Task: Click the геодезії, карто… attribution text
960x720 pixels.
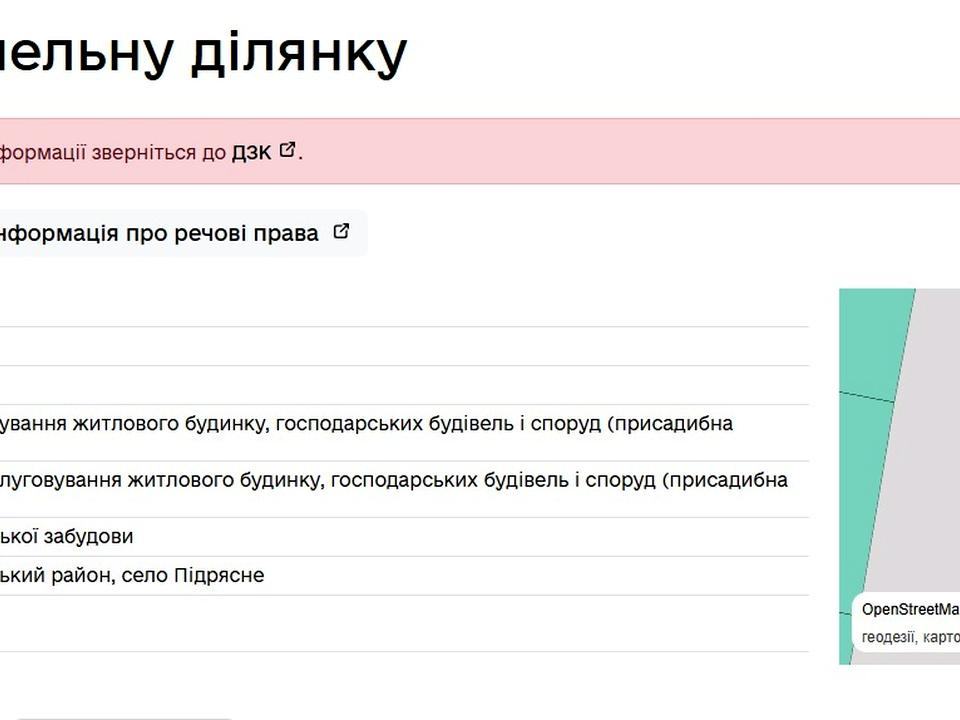Action: (x=910, y=635)
